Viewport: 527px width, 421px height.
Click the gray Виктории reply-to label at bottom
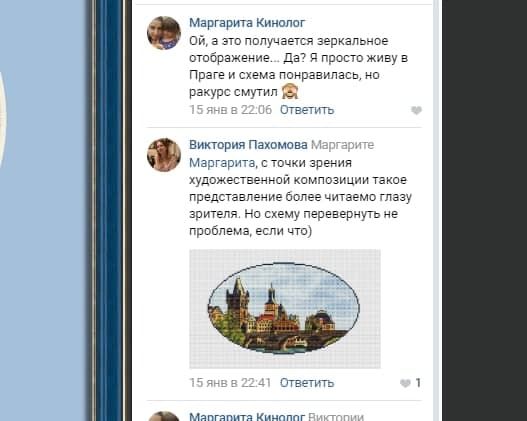[x=336, y=417]
